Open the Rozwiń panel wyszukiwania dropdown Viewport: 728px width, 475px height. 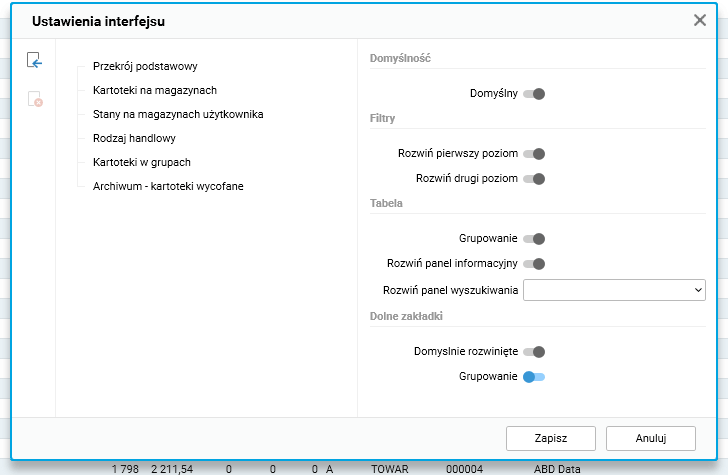pyautogui.click(x=614, y=290)
